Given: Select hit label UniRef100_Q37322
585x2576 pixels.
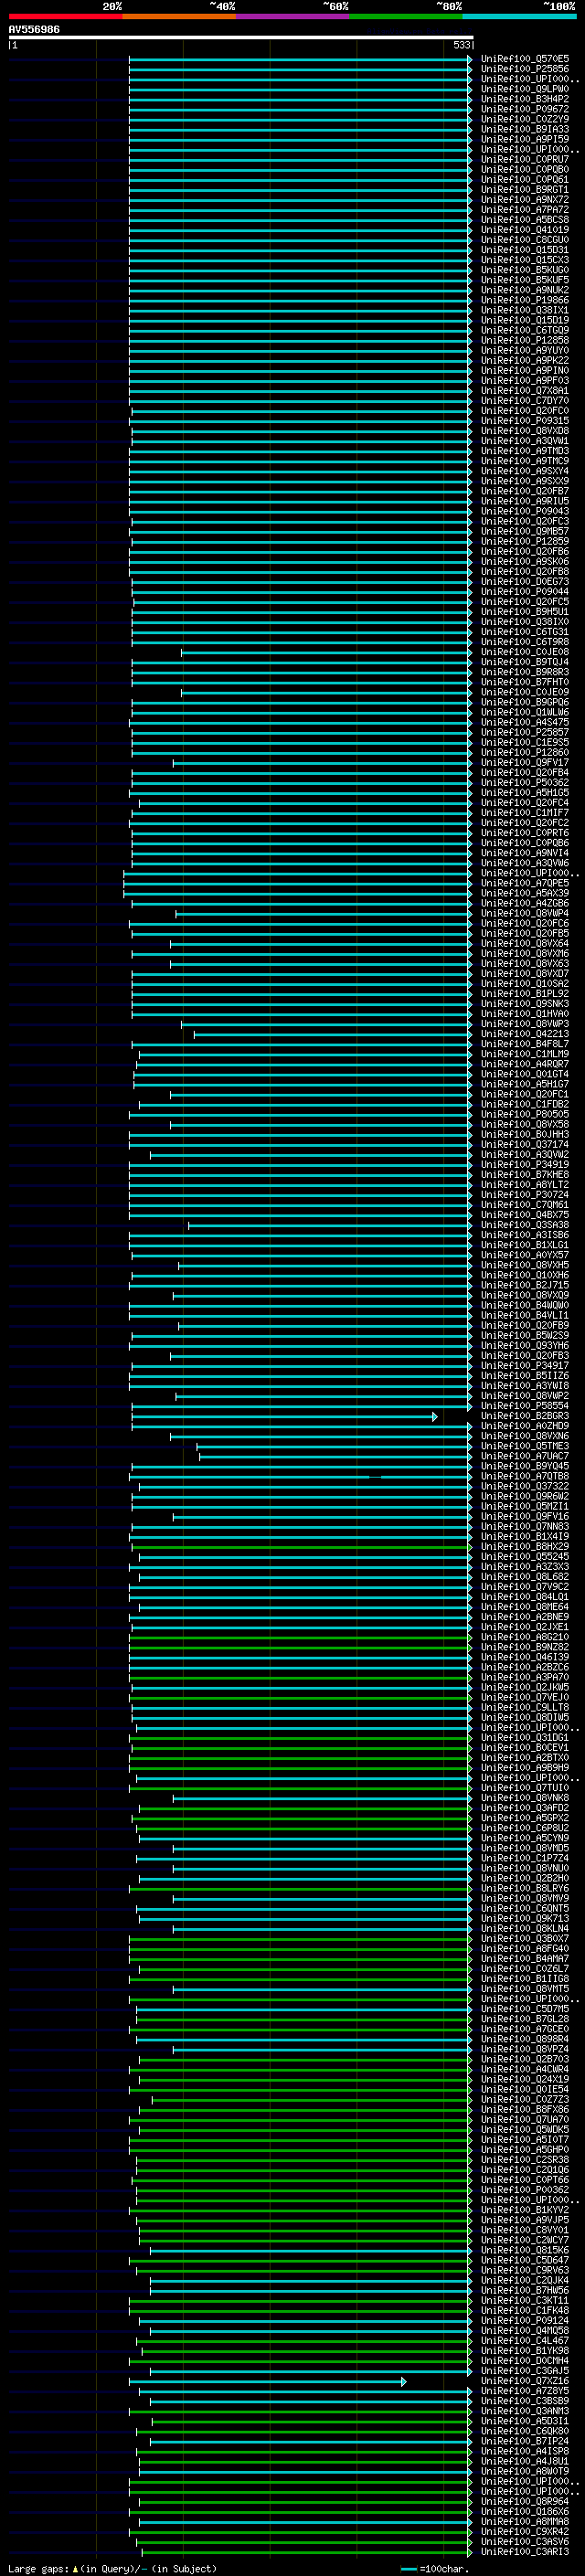Looking at the screenshot, I should coord(525,1486).
